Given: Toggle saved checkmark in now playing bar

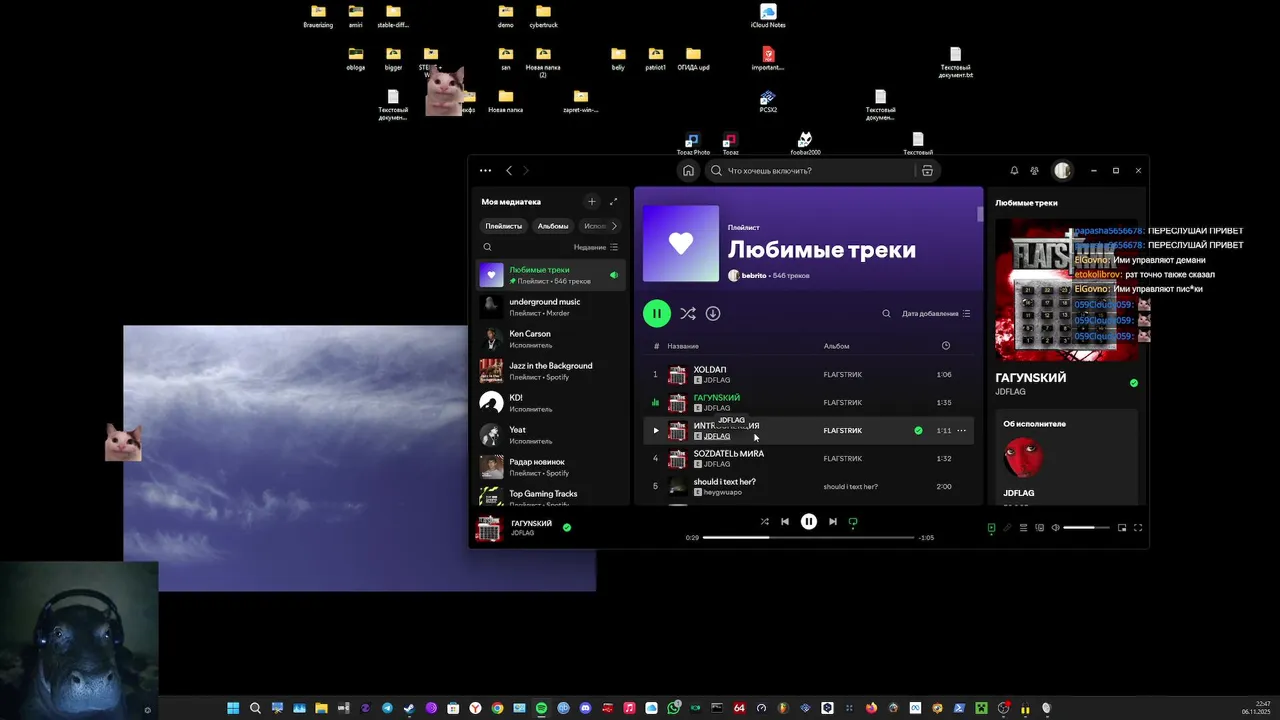Looking at the screenshot, I should [x=567, y=527].
